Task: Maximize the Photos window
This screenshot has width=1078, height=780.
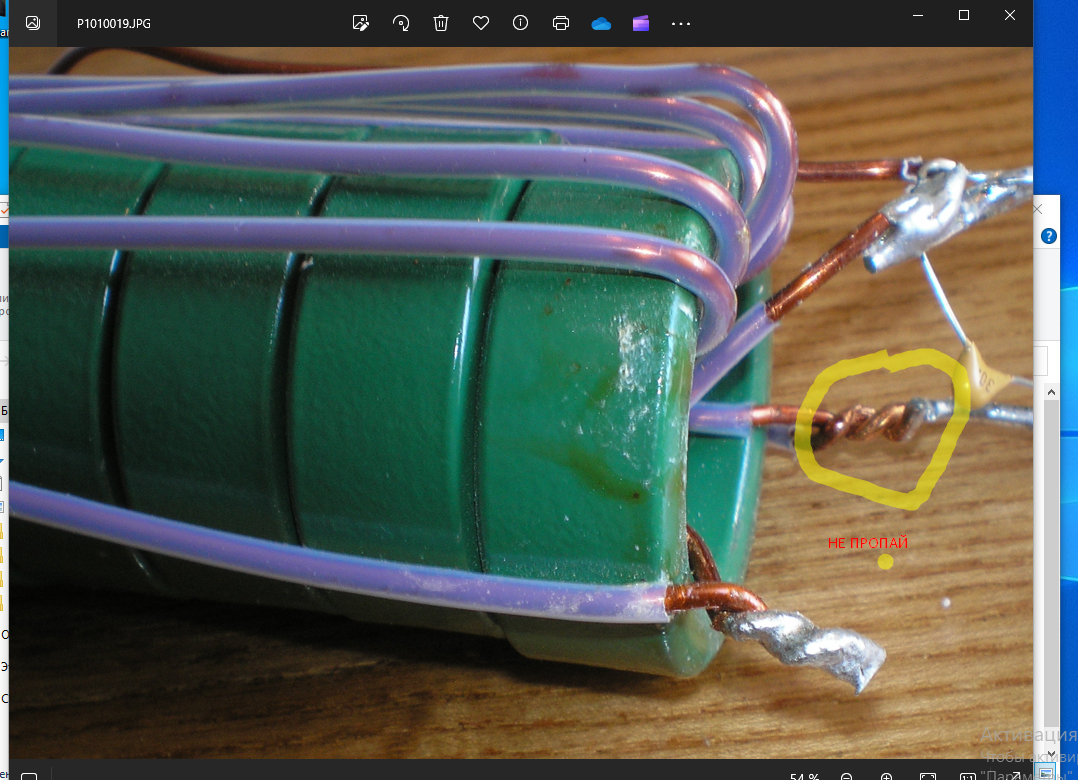Action: pos(964,15)
